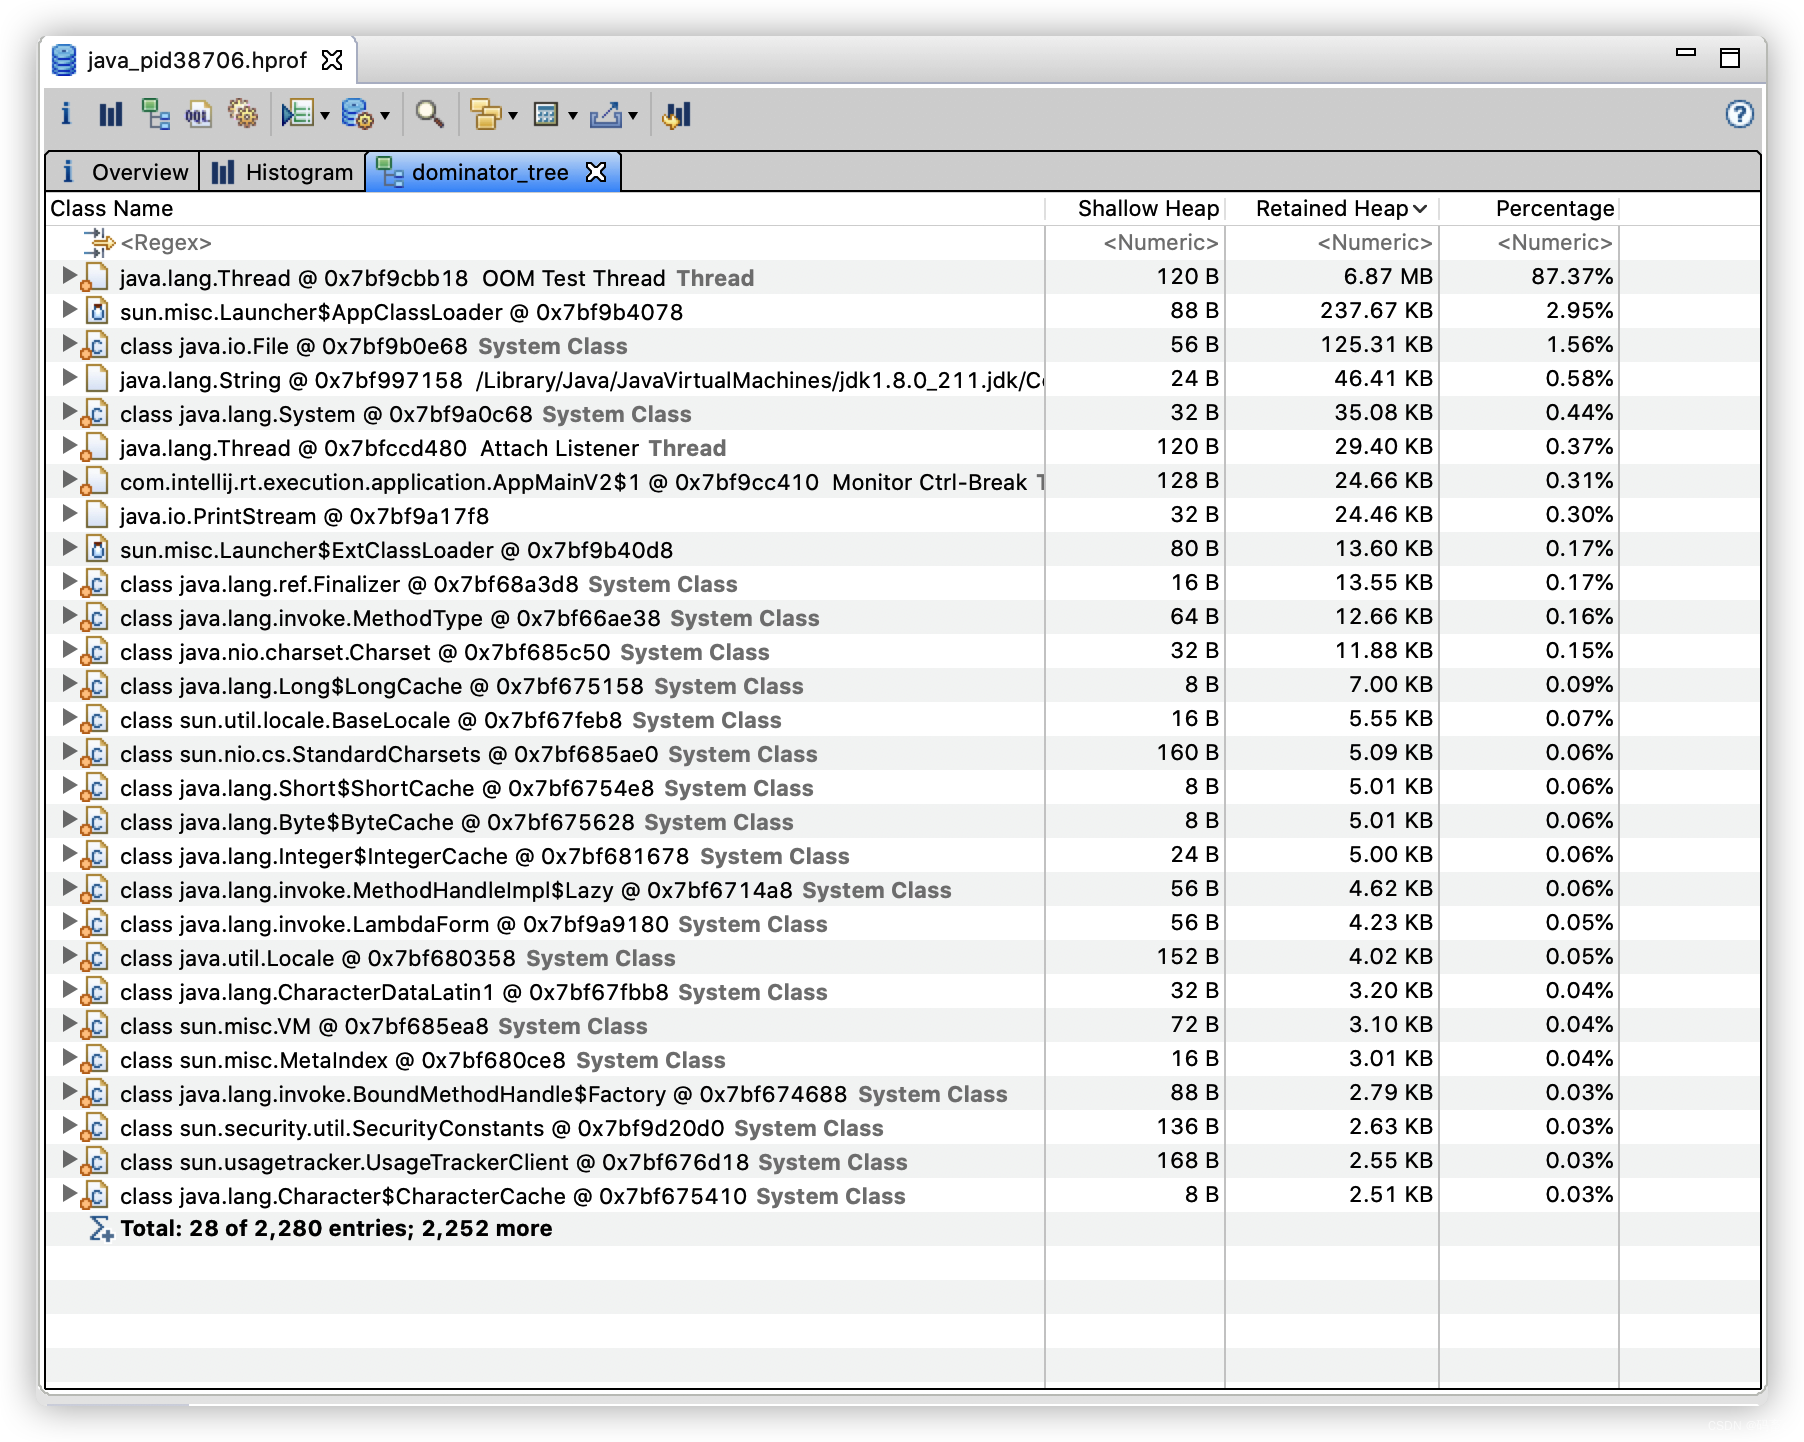The width and height of the screenshot is (1804, 1442).
Task: Sort by the Class Name column header
Action: pyautogui.click(x=545, y=208)
